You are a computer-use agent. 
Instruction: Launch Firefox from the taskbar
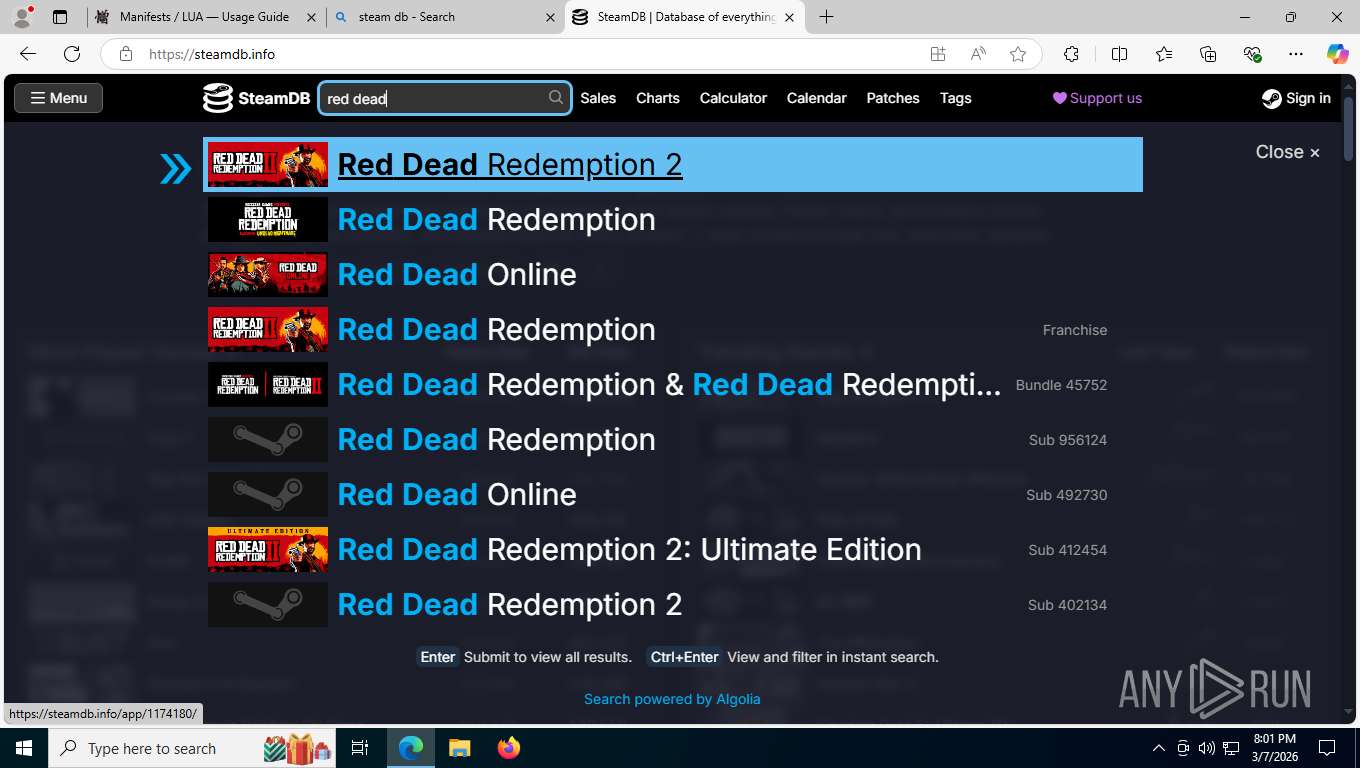pos(509,748)
